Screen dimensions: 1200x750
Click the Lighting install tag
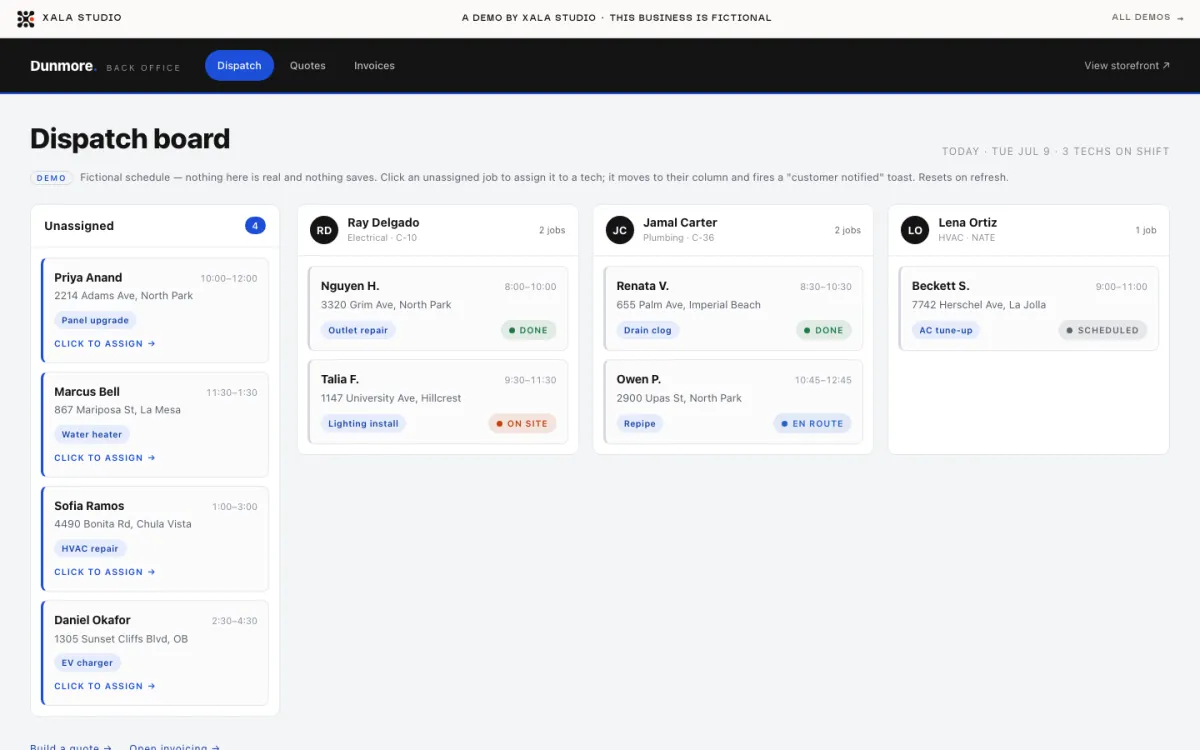[363, 424]
